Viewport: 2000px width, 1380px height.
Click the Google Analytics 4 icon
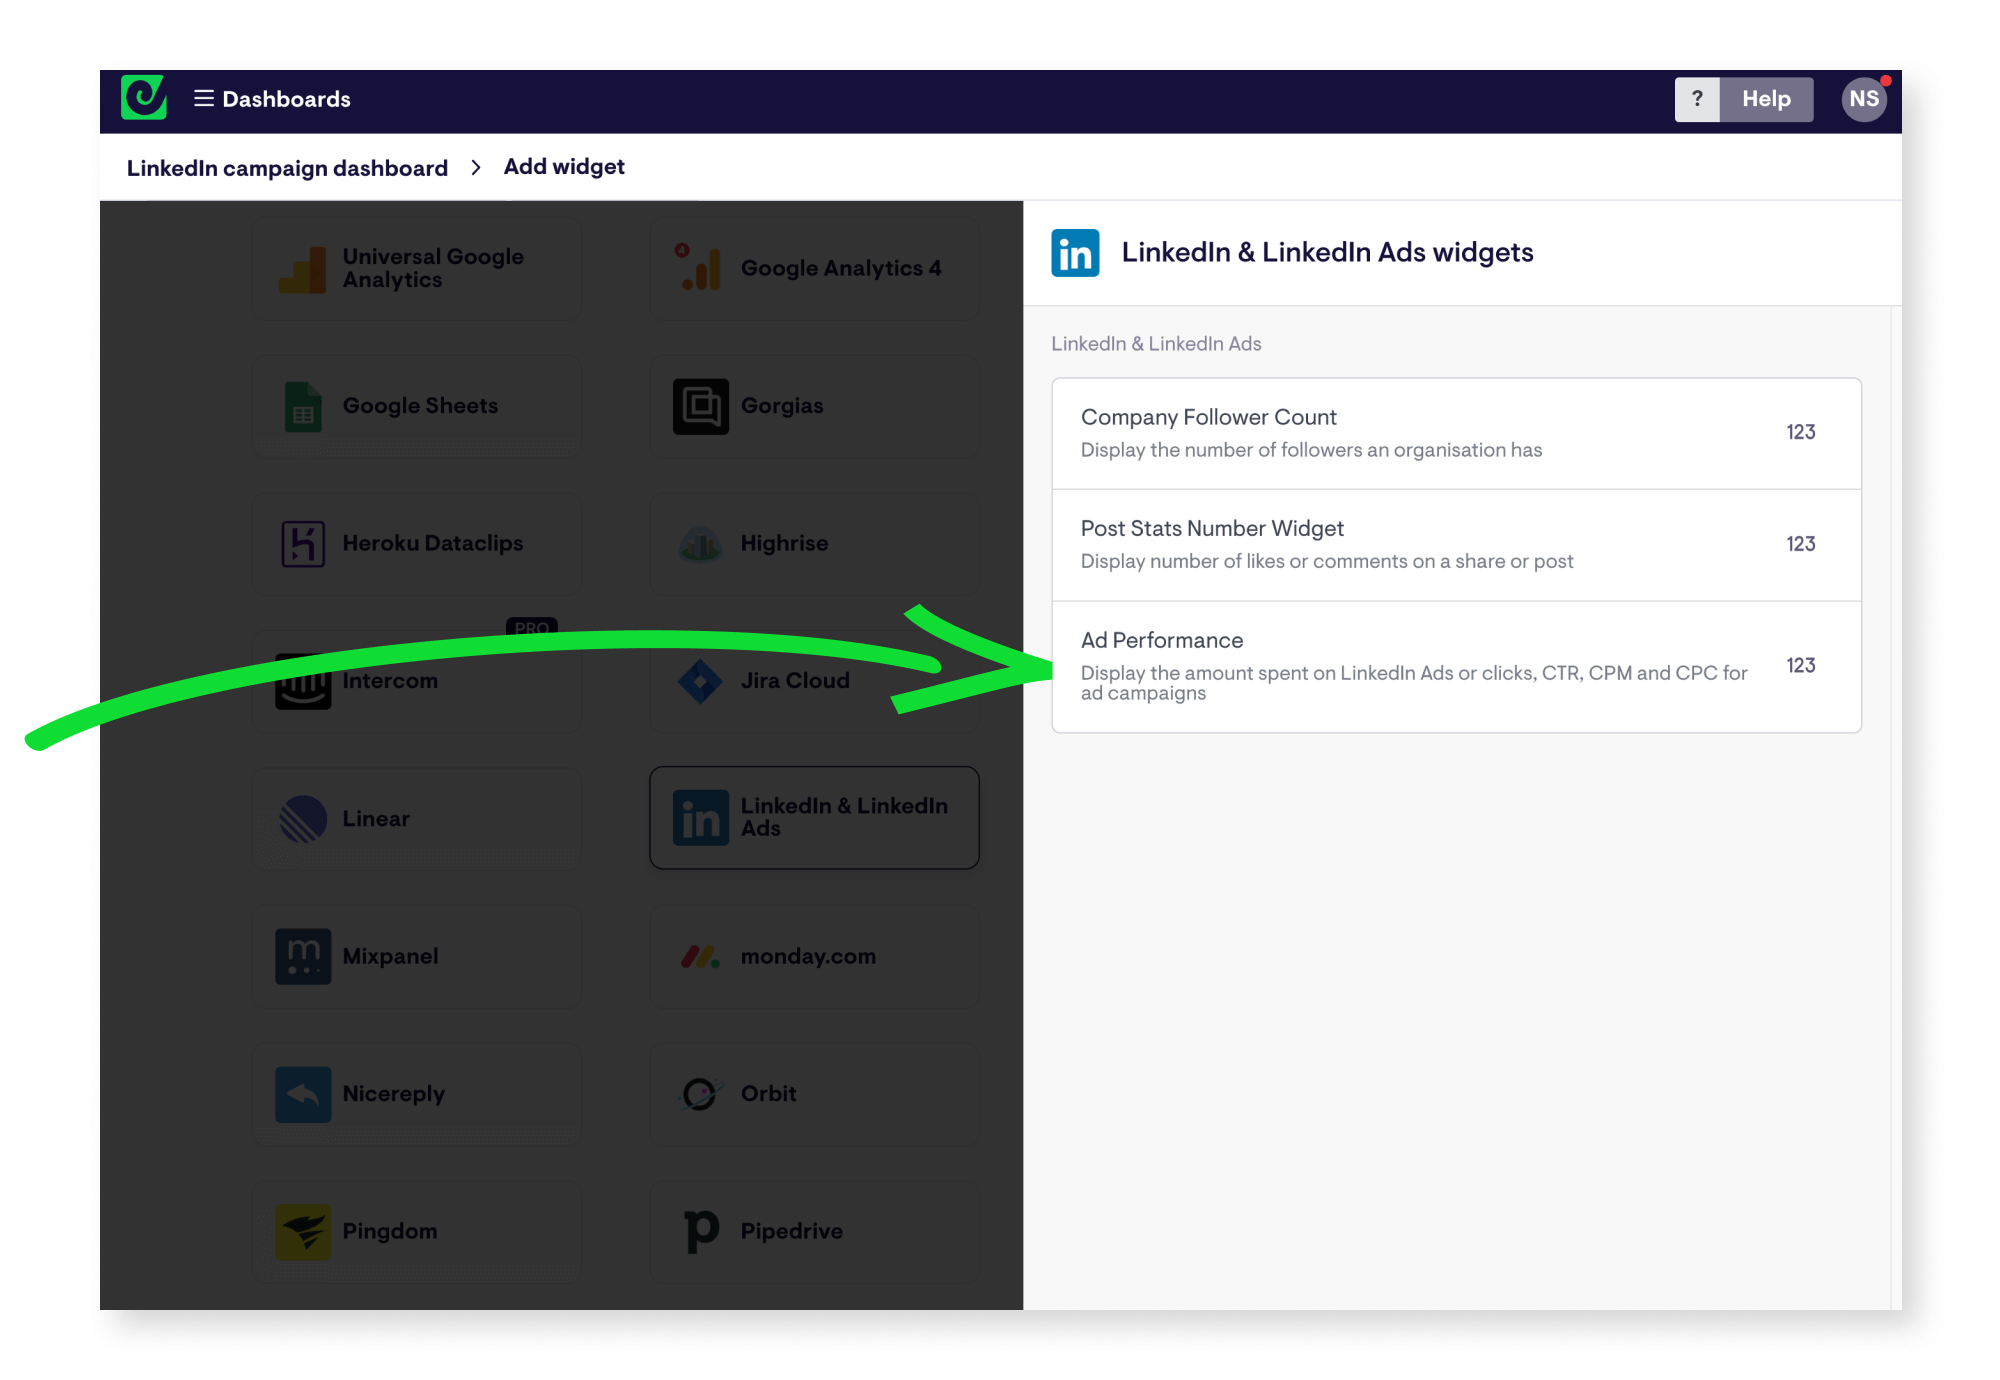699,267
